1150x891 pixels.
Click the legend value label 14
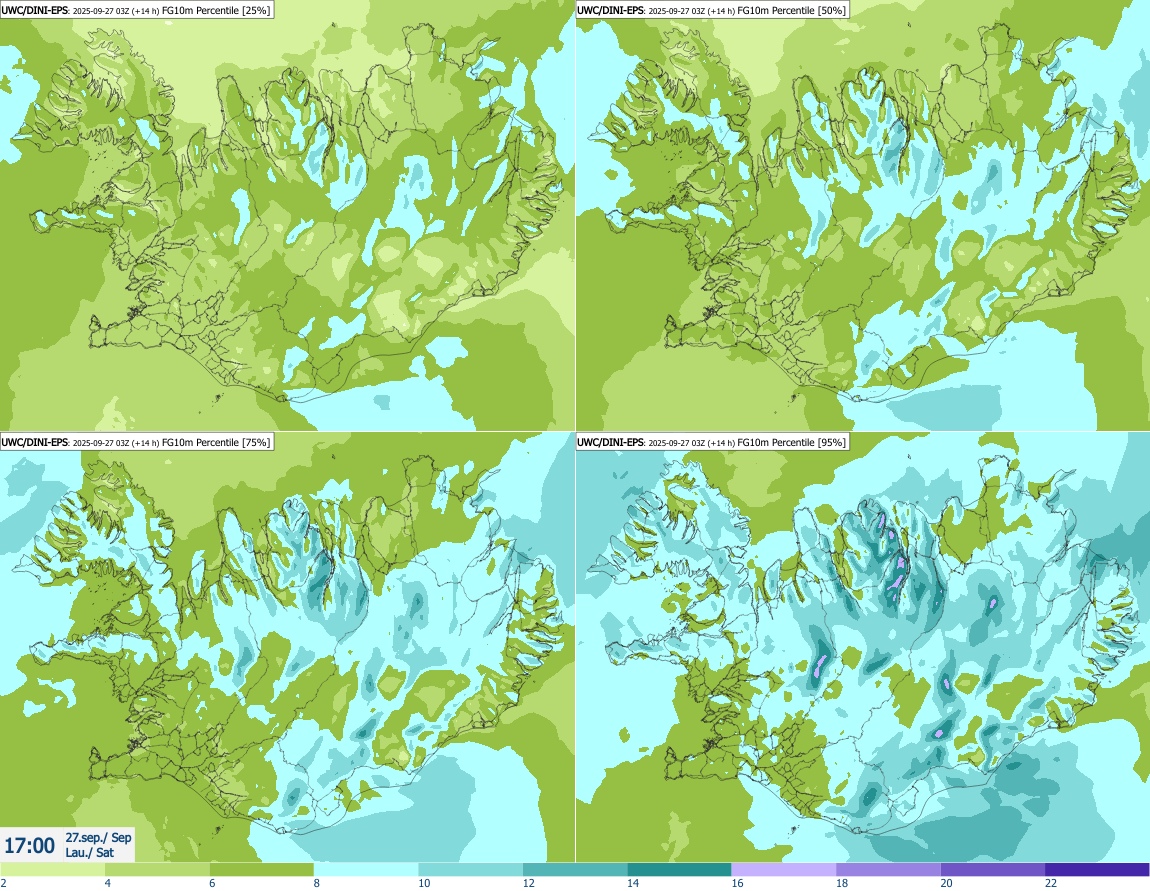[633, 883]
